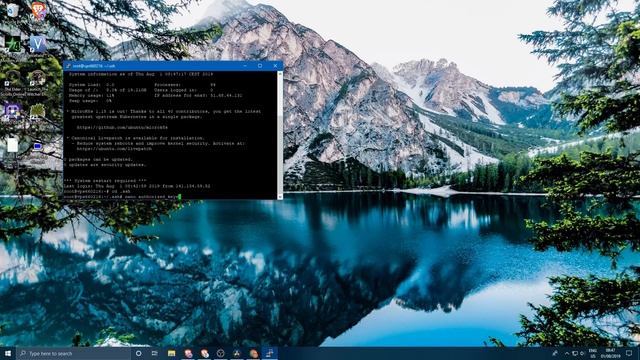Screen dimensions: 640x360
Task: Click the scroll down arrow in terminal
Action: (x=280, y=197)
